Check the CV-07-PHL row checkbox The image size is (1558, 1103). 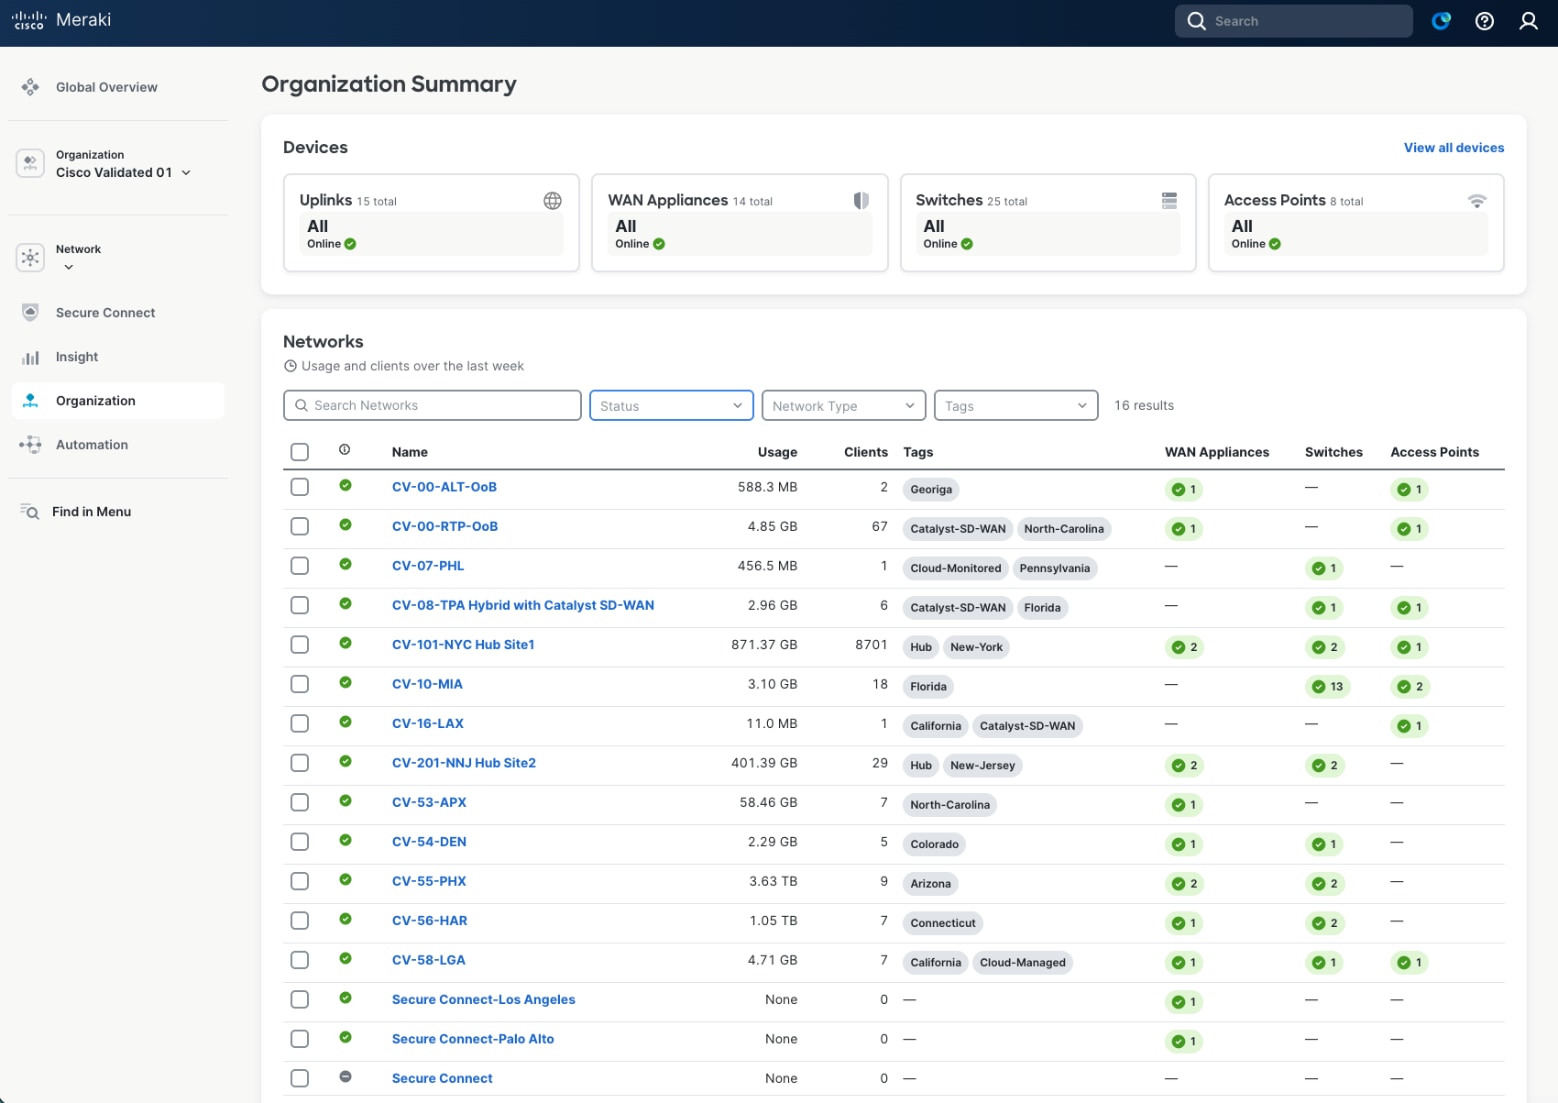[300, 566]
